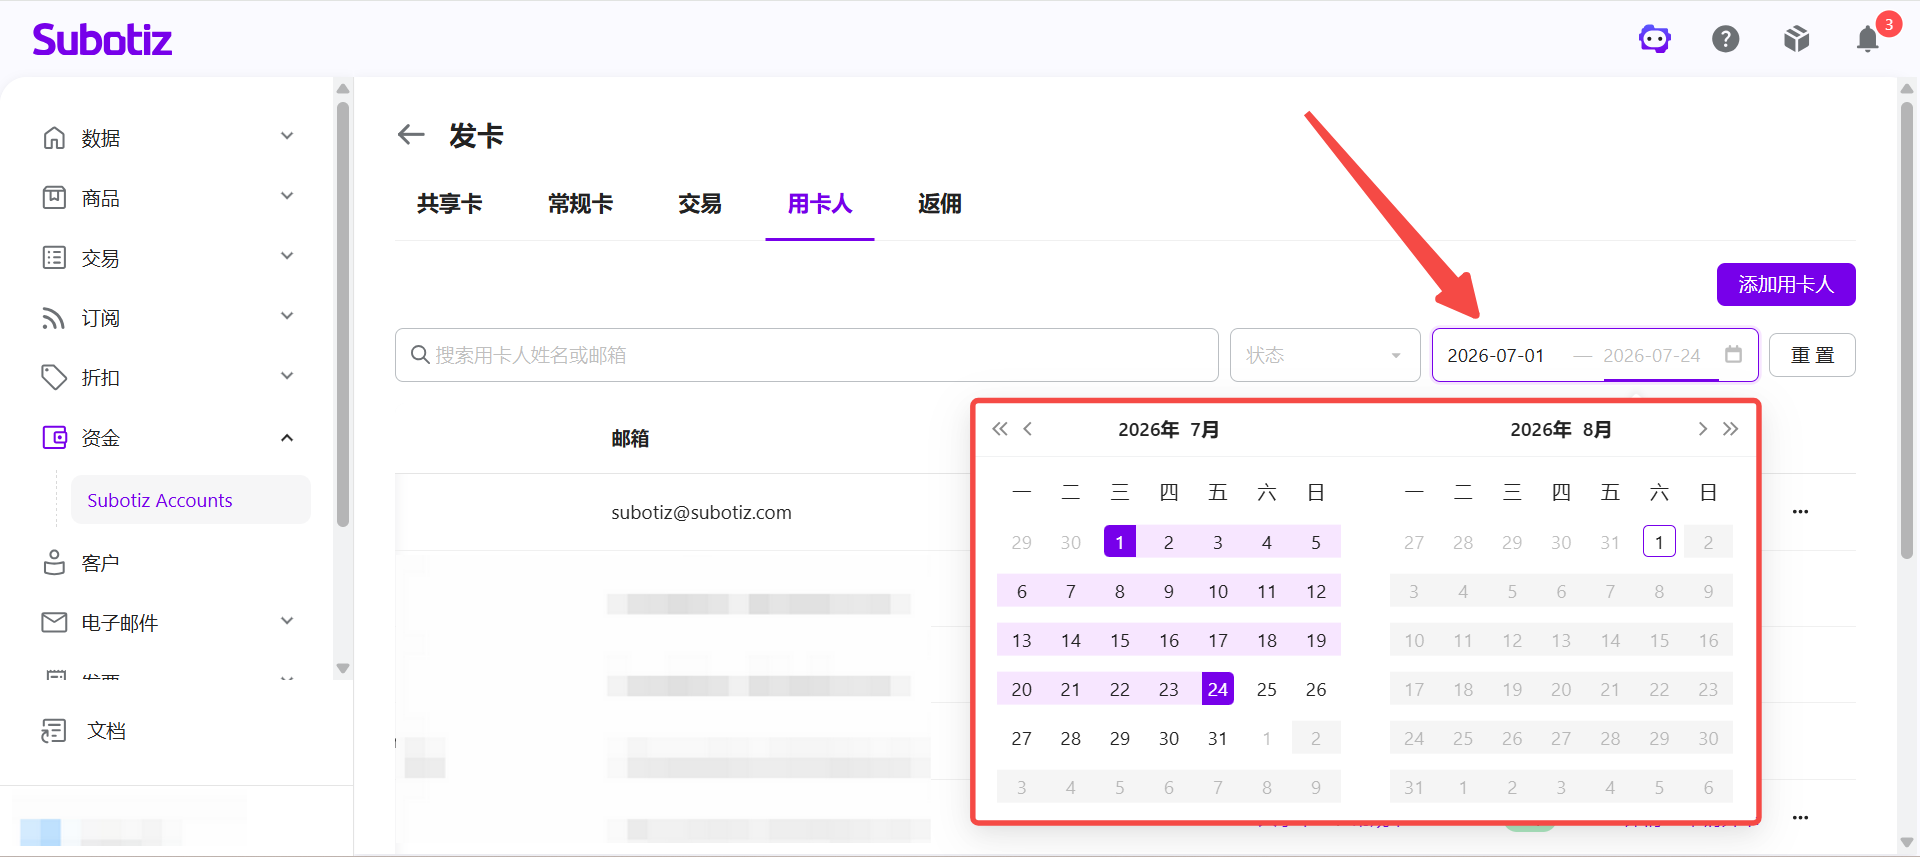
Task: Click the 订阅 feed icon in sidebar
Action: 54,318
